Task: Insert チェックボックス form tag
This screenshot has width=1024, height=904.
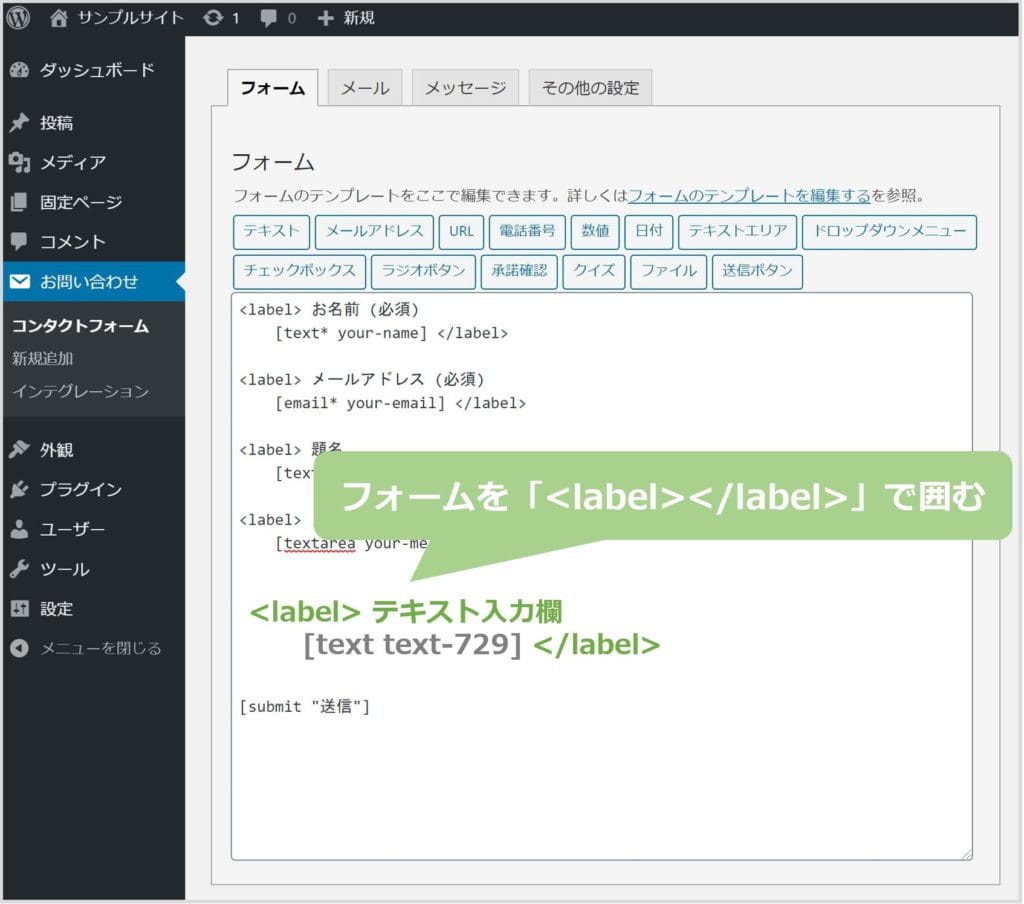Action: 299,271
